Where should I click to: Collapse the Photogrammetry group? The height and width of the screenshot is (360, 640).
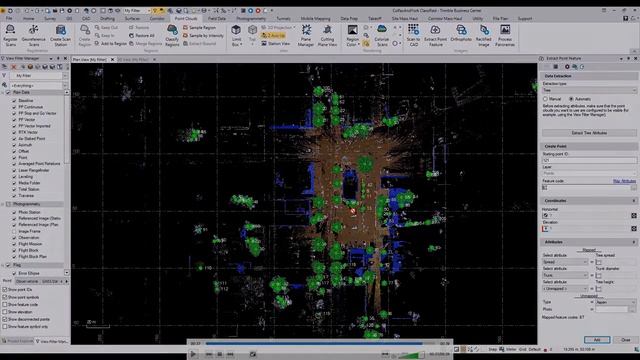click(3, 204)
